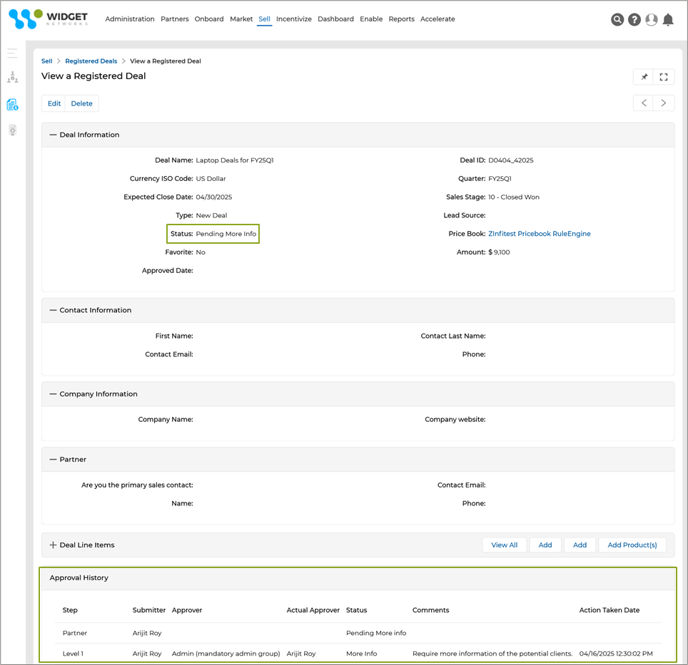This screenshot has height=665, width=688.
Task: Go to the previous record arrow
Action: point(644,103)
